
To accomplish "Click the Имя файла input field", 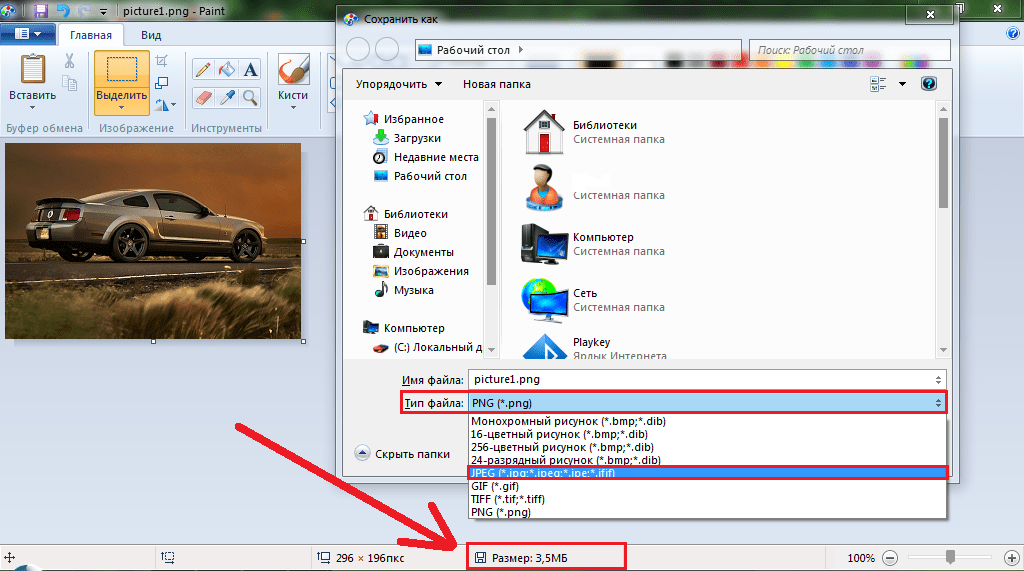I will pyautogui.click(x=707, y=380).
